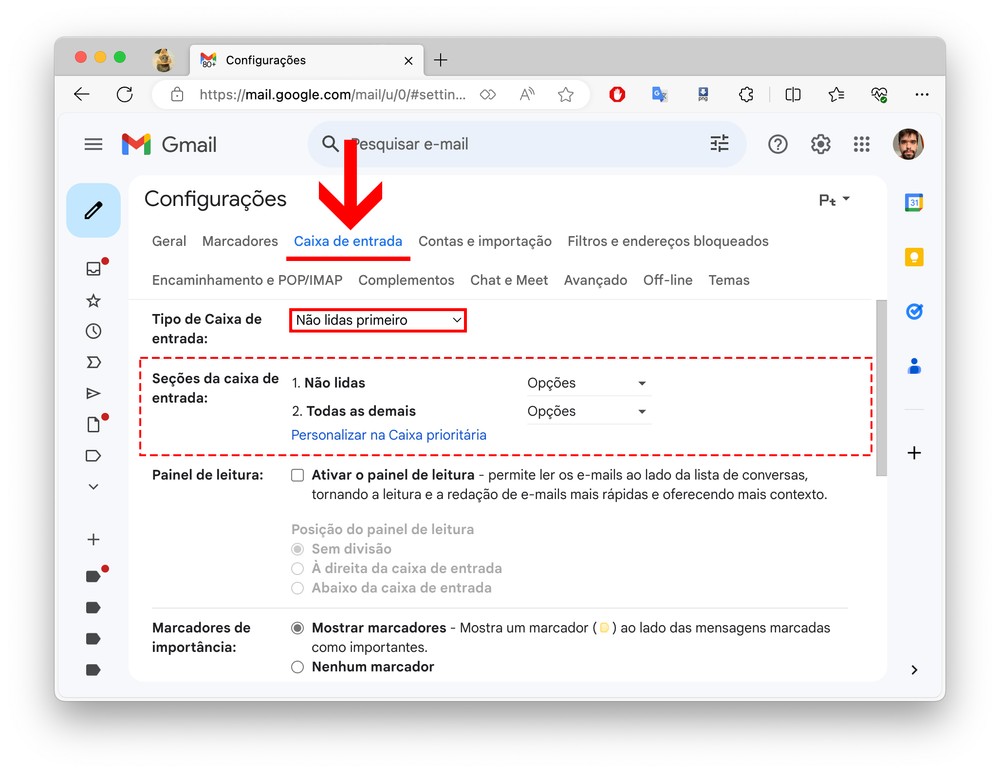Open Complementos settings tab
1000x773 pixels.
click(406, 280)
